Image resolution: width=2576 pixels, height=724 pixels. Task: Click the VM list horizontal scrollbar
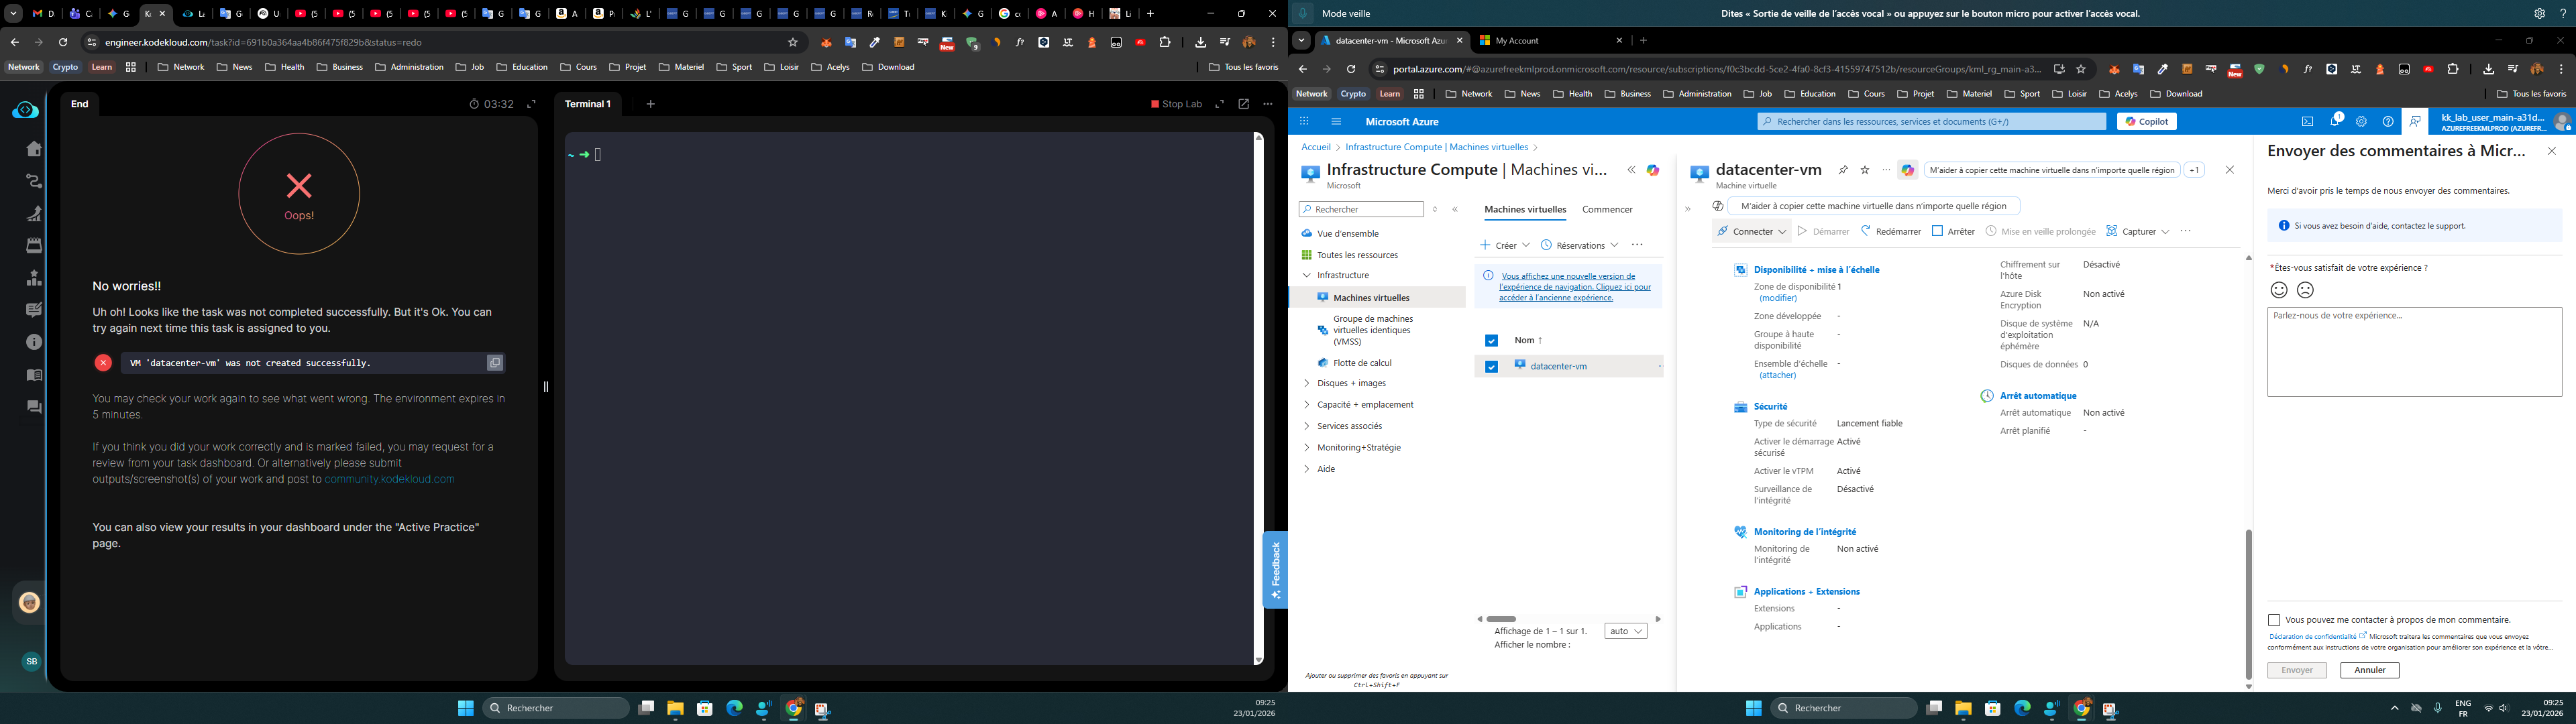click(1501, 619)
